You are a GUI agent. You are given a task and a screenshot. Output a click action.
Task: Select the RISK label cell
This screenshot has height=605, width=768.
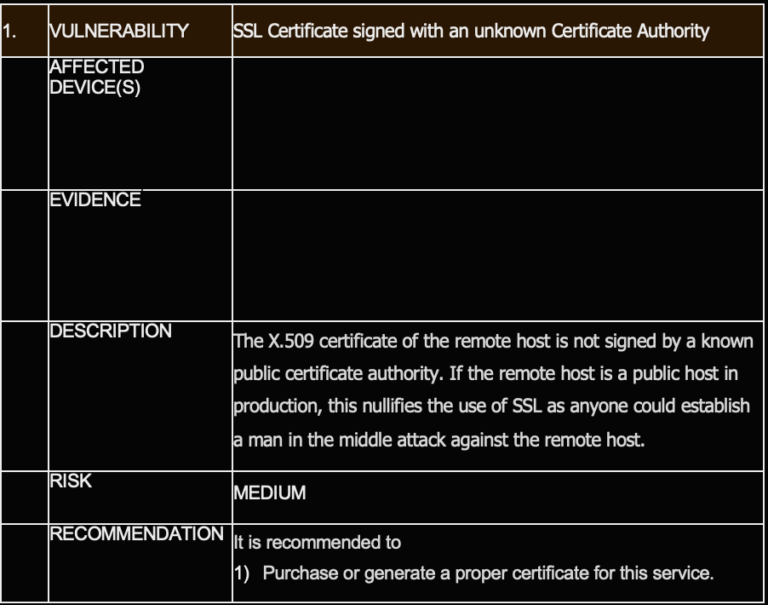pos(70,481)
